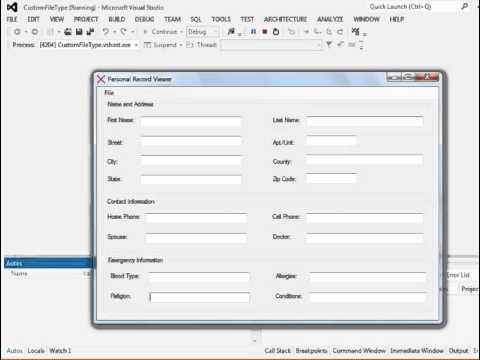Click the Allergies text field
480x360 pixels.
[368, 277]
